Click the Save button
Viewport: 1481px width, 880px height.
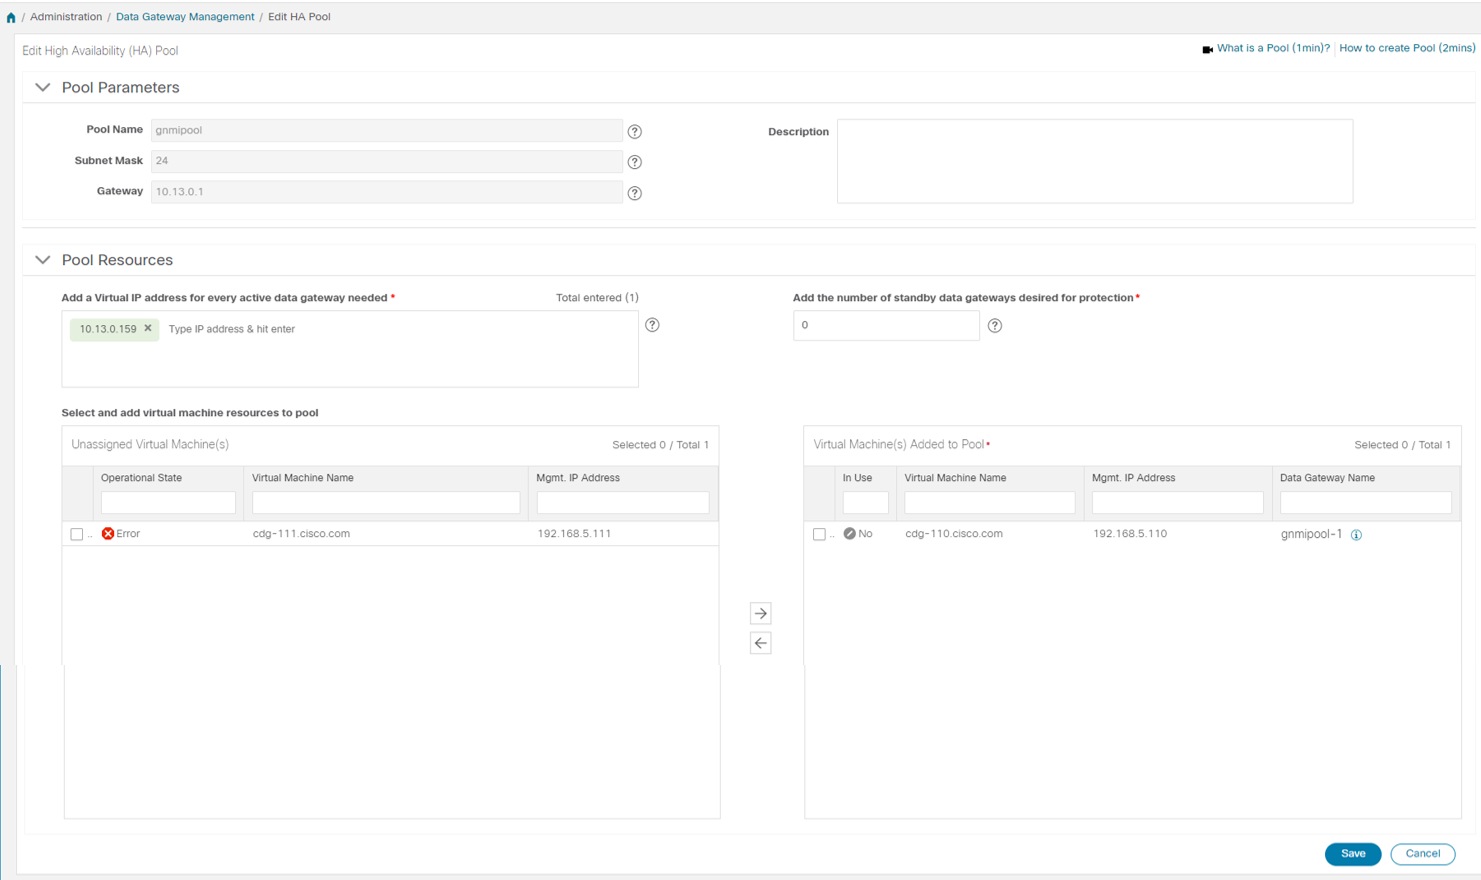tap(1352, 854)
